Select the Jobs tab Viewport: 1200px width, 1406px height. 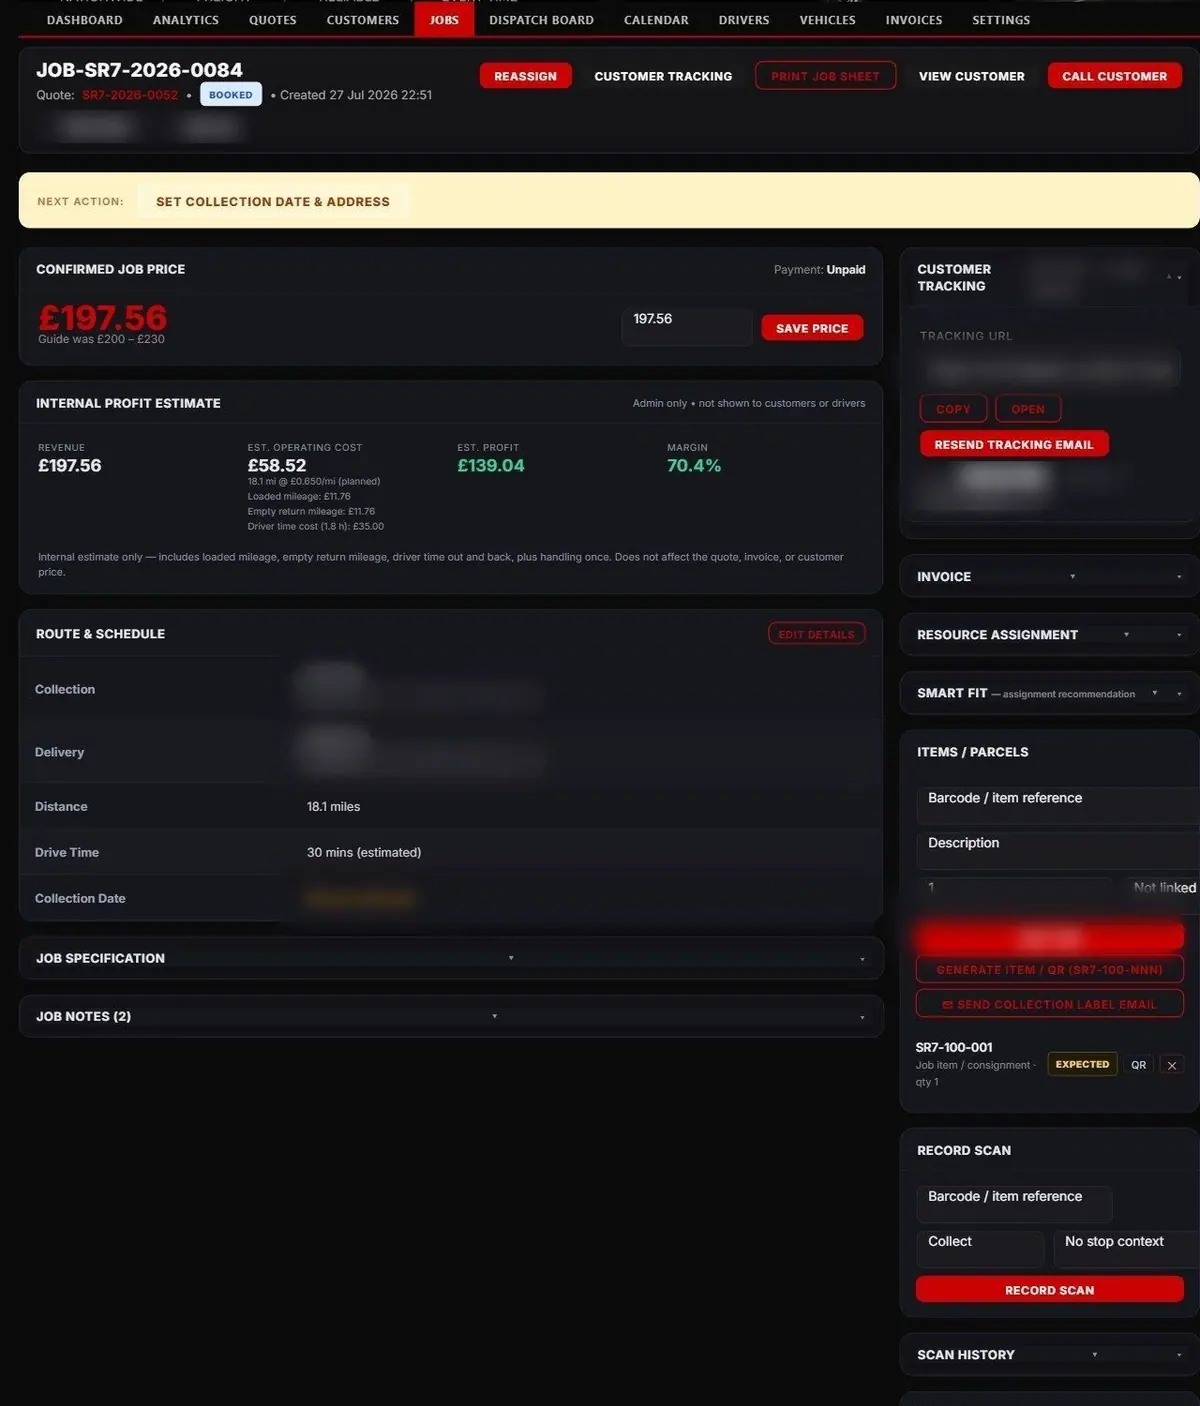pos(444,20)
